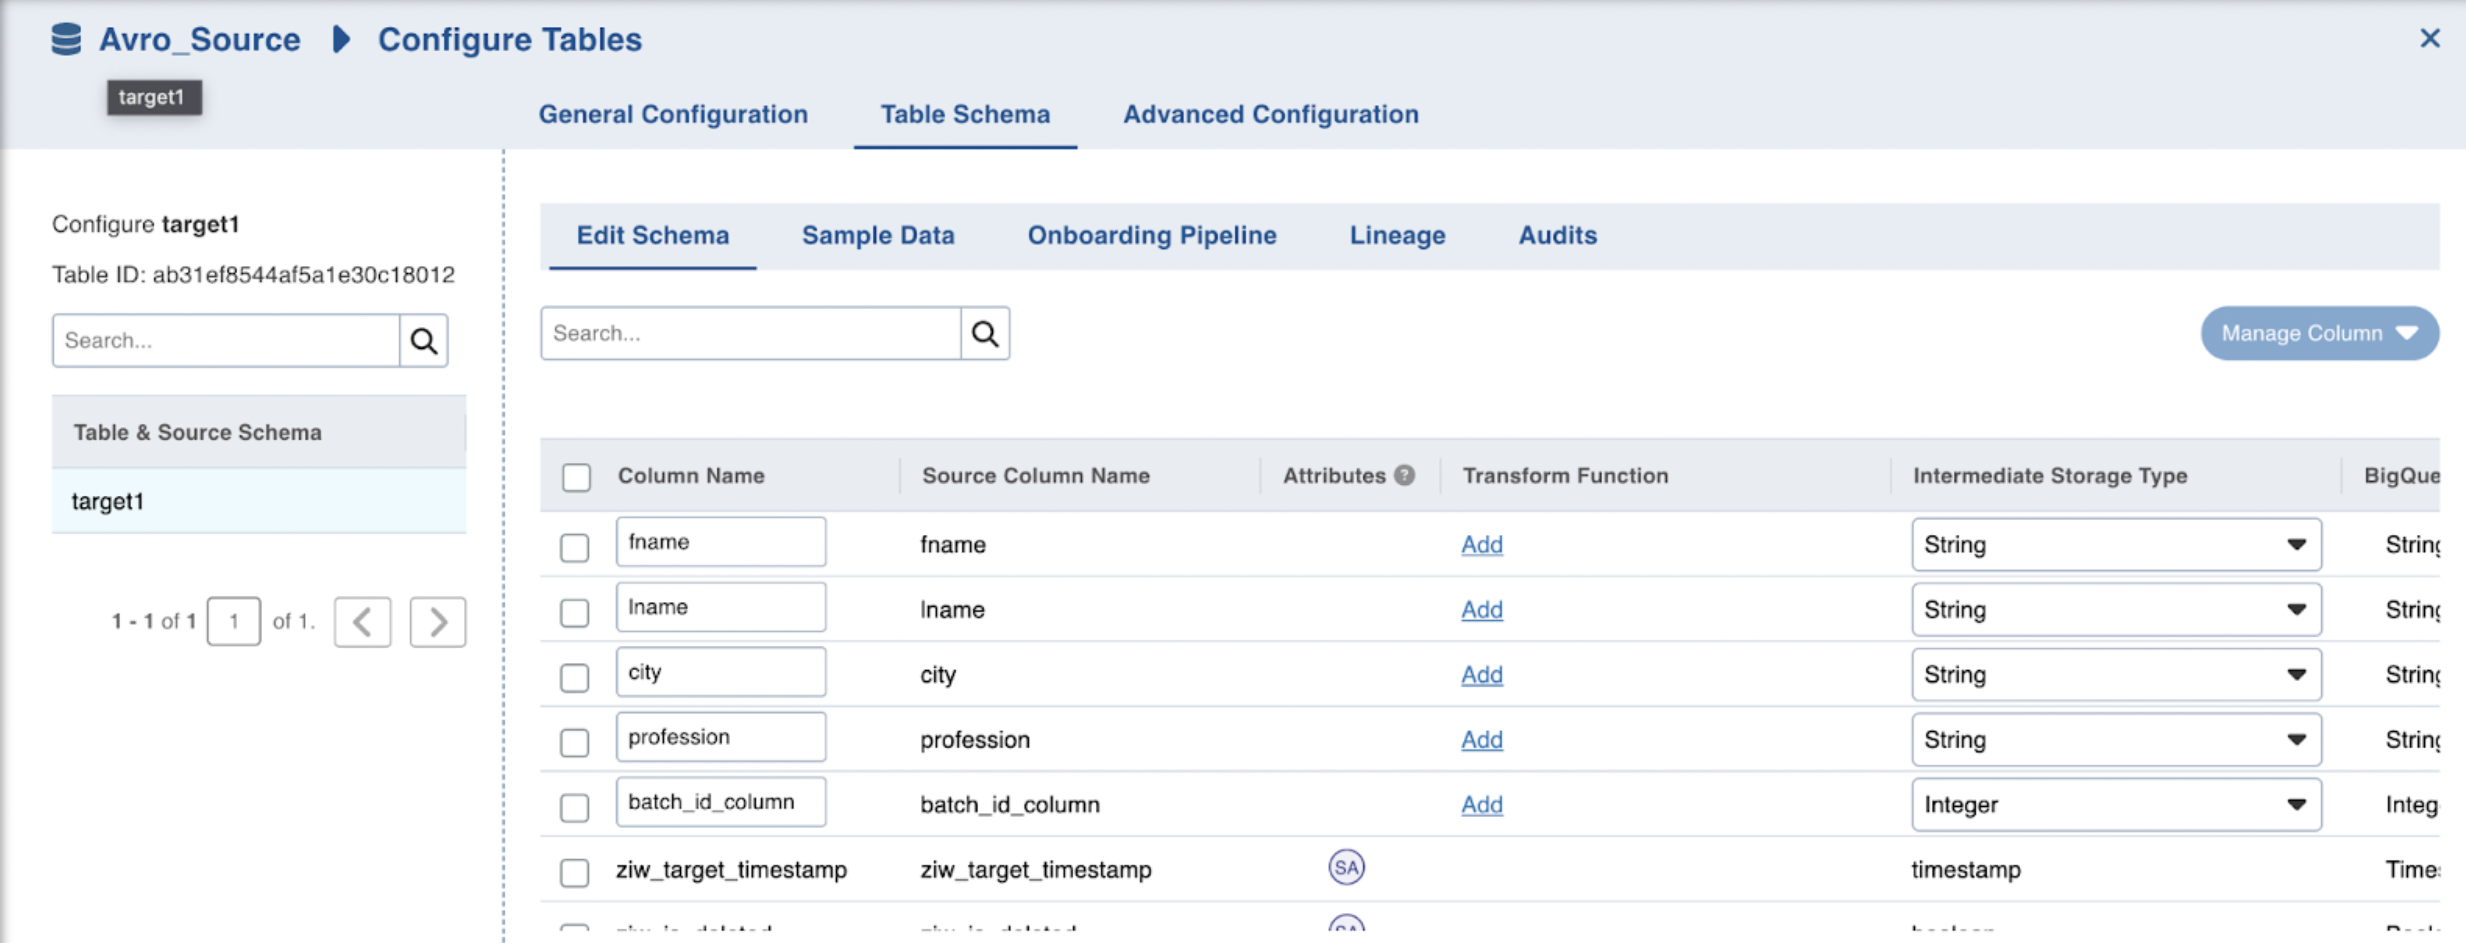Open fname Intermediate Storage Type dropdown
2466x948 pixels.
click(2116, 545)
